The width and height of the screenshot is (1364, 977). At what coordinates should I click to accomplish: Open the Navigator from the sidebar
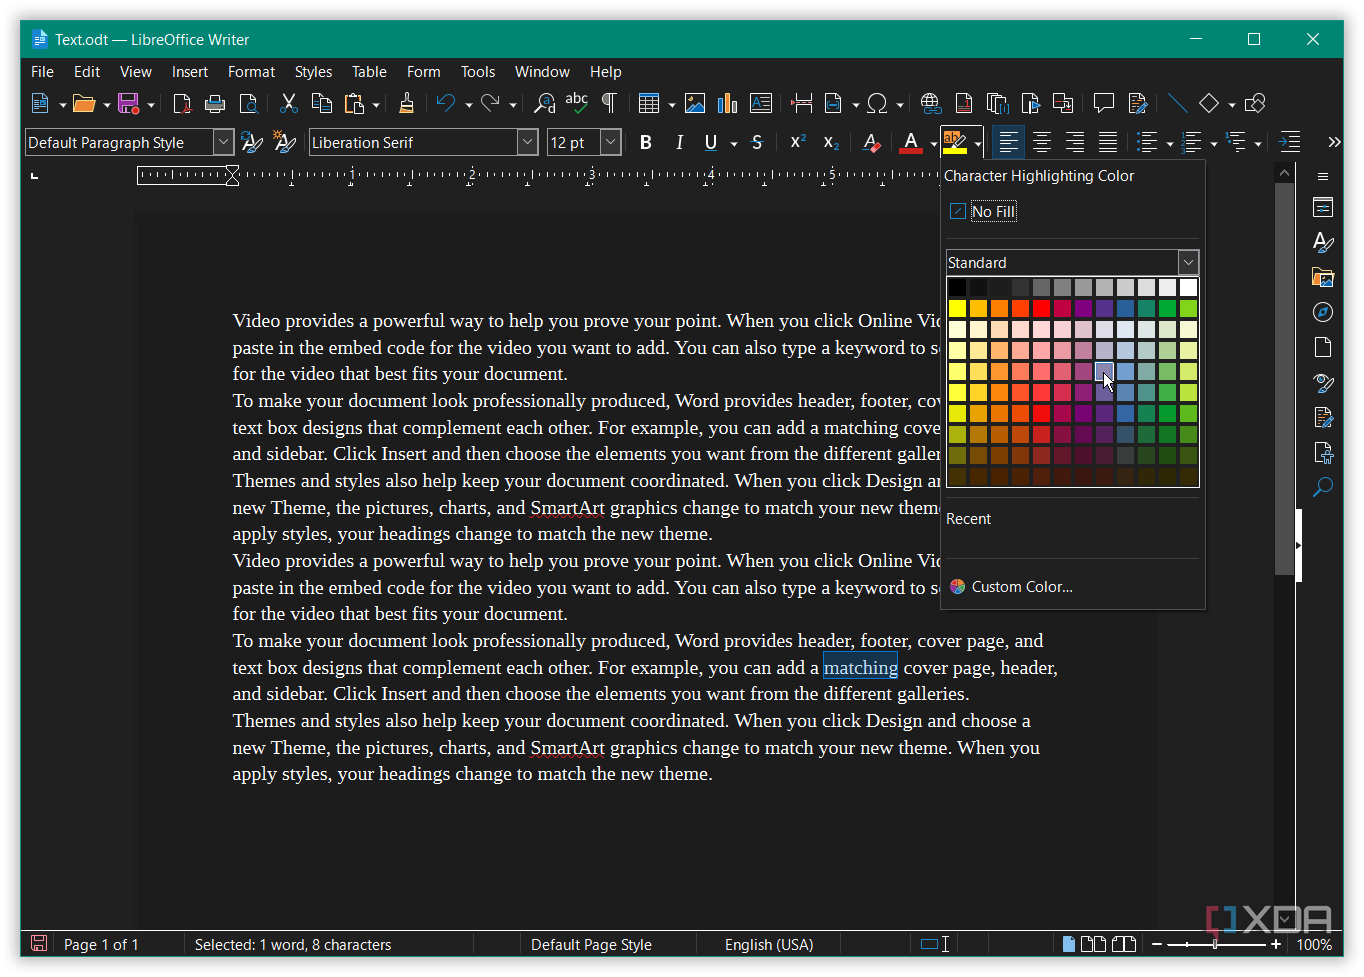(1323, 312)
